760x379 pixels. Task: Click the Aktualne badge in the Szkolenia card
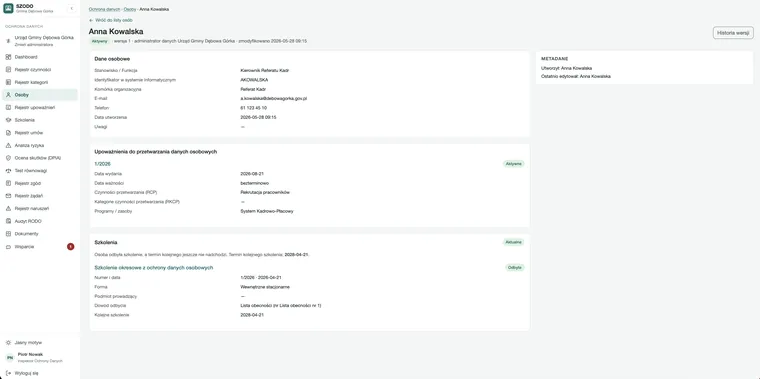click(x=514, y=242)
